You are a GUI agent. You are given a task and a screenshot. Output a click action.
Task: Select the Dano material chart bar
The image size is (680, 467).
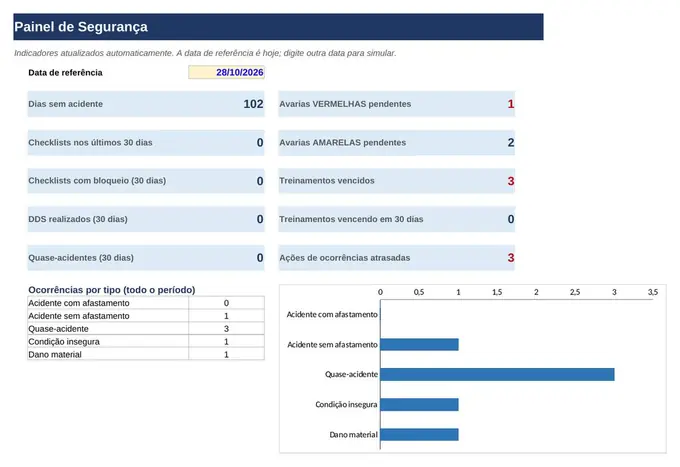tap(419, 434)
